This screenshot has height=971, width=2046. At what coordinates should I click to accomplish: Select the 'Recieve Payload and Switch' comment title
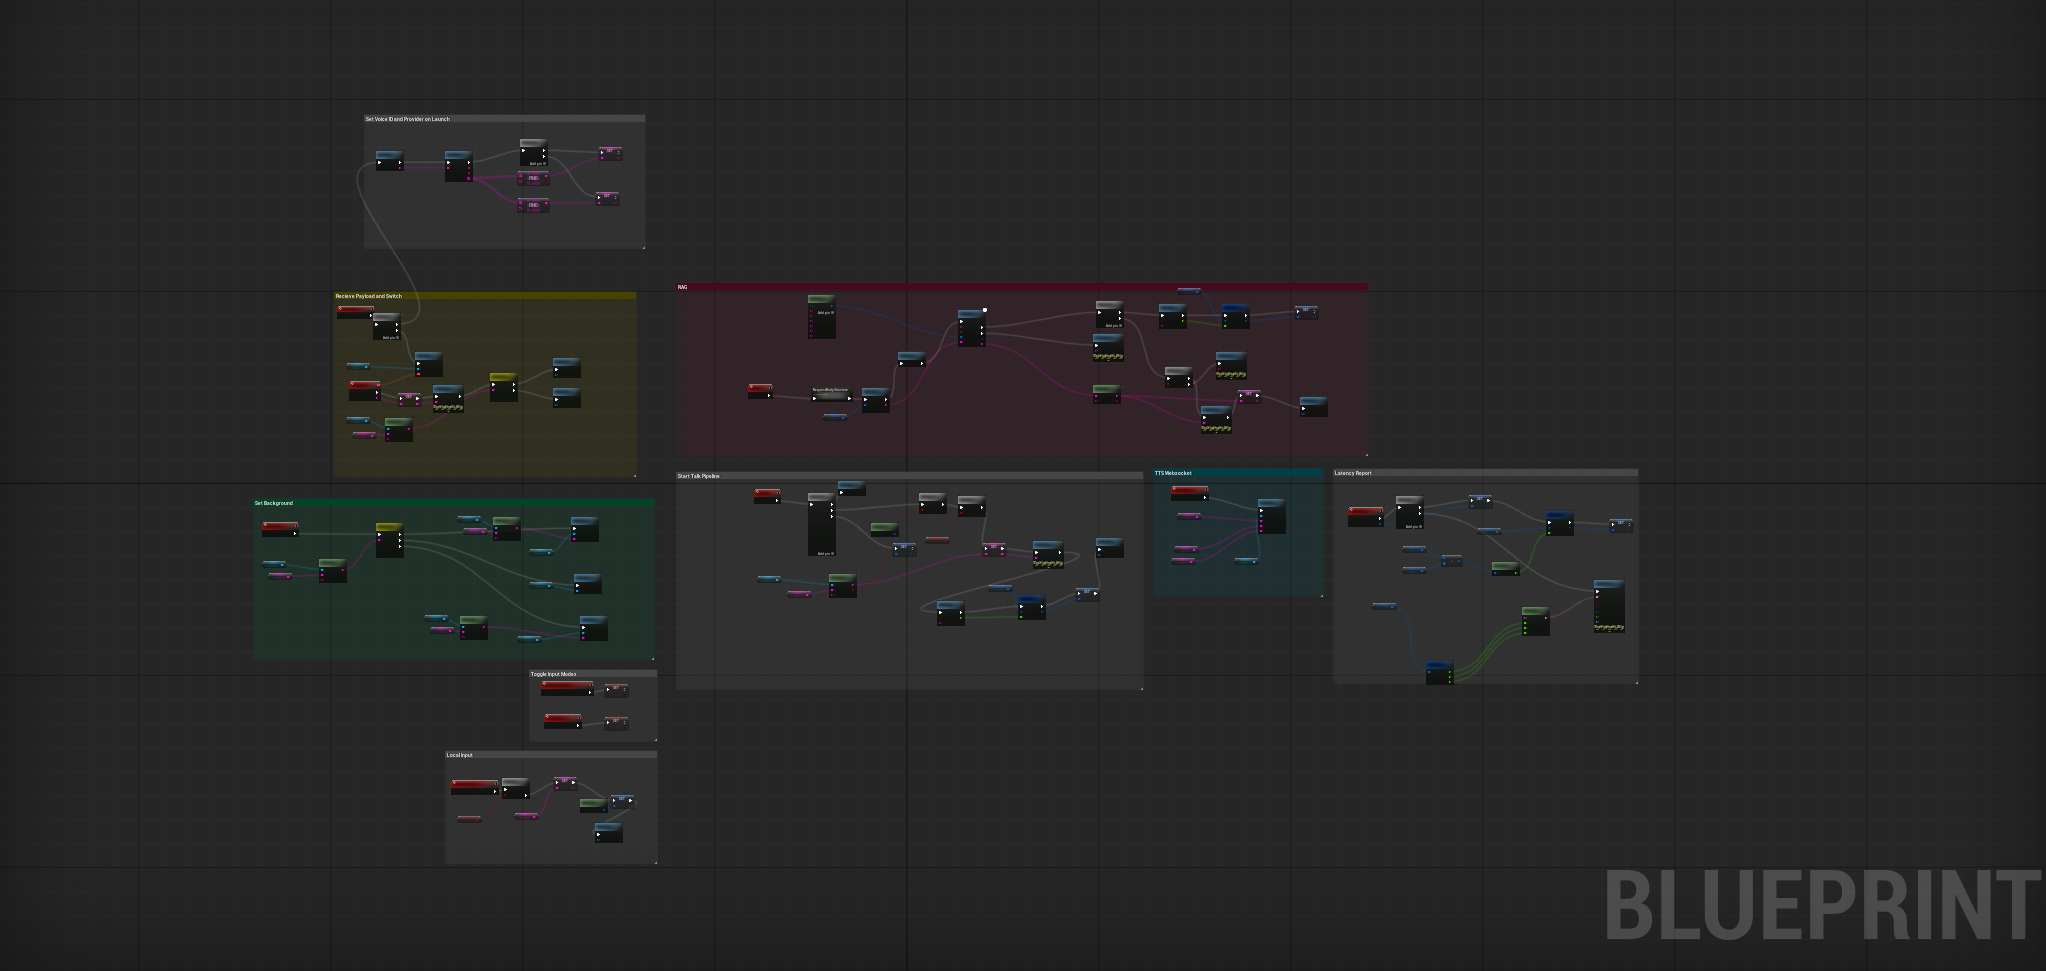(x=368, y=296)
